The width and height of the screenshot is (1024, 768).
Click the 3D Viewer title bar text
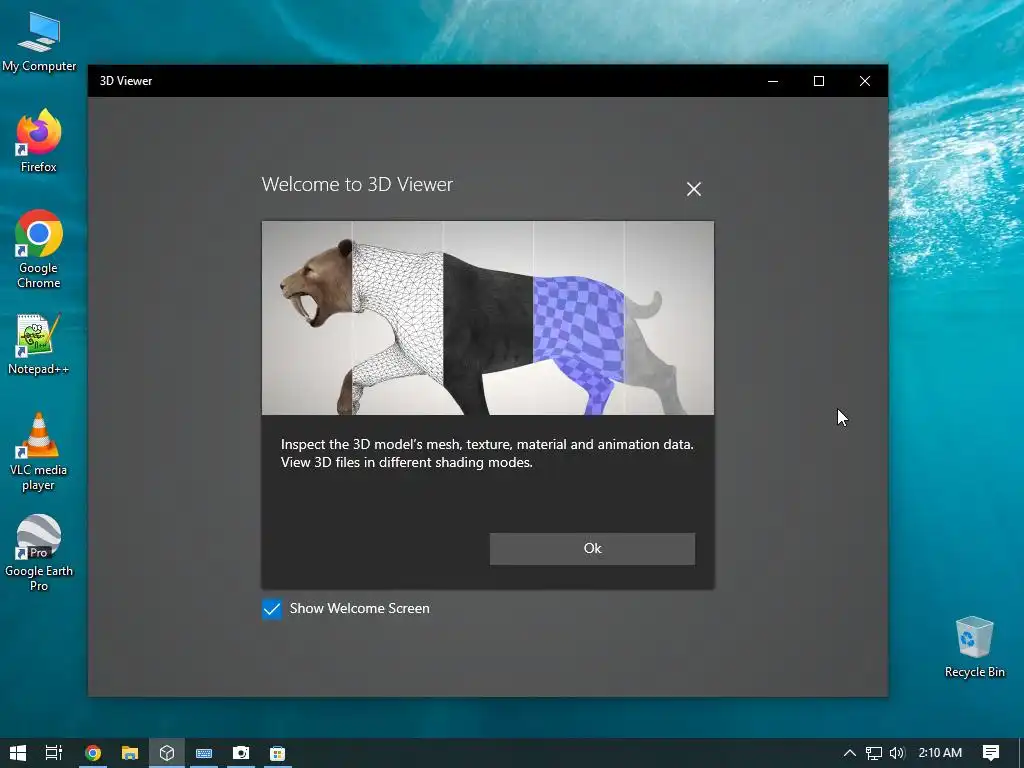pos(126,81)
